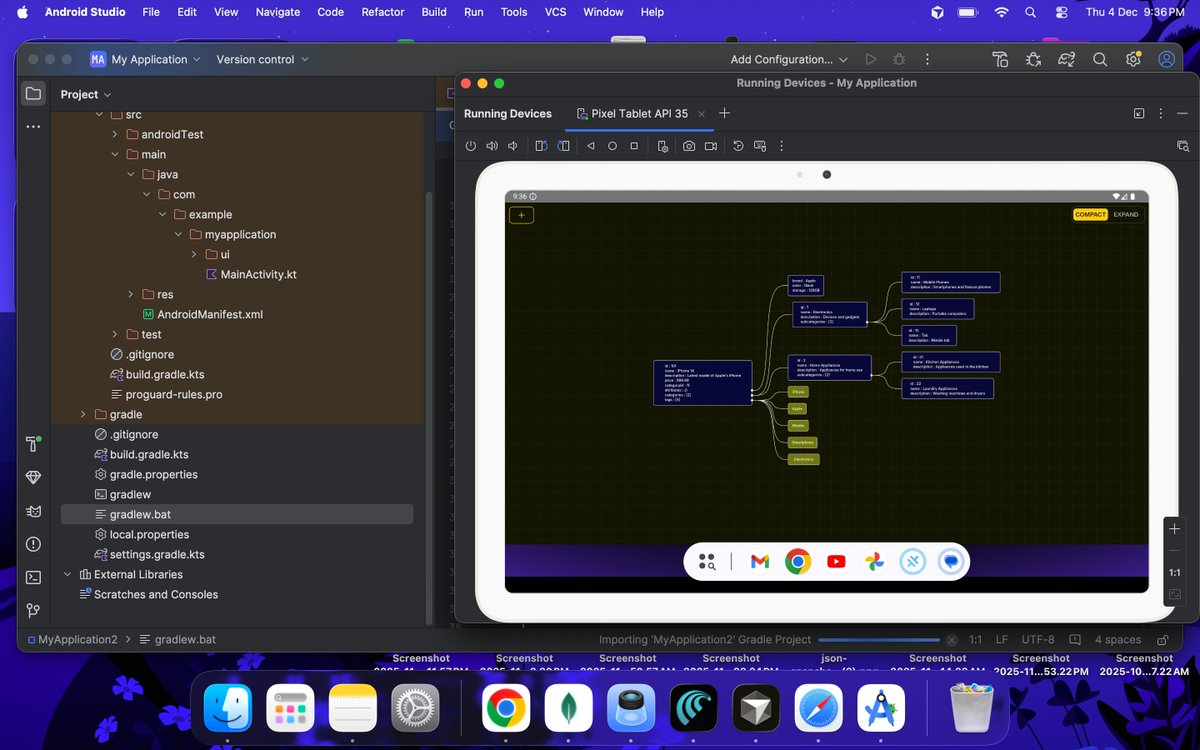Image resolution: width=1200 pixels, height=750 pixels.
Task: Open the Logcat cat icon in sidebar
Action: pyautogui.click(x=33, y=511)
